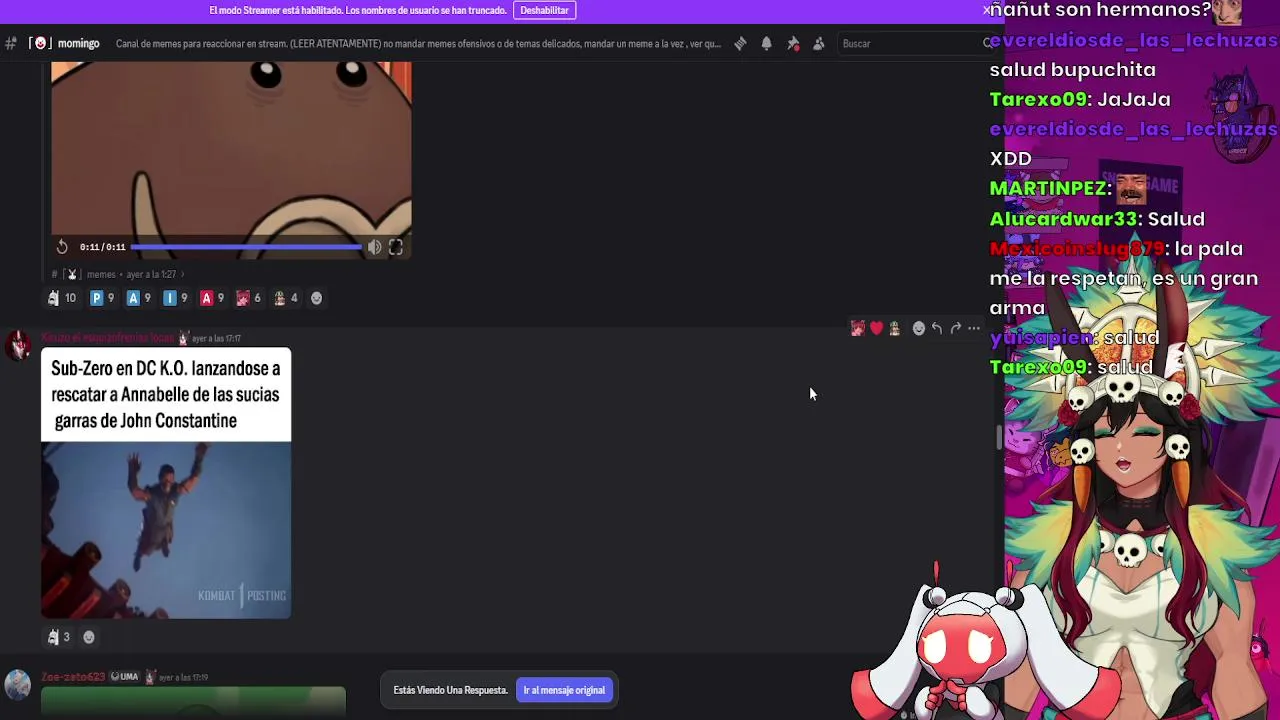The height and width of the screenshot is (720, 1280).
Task: Click the UMA server tag badge
Action: pyautogui.click(x=124, y=677)
